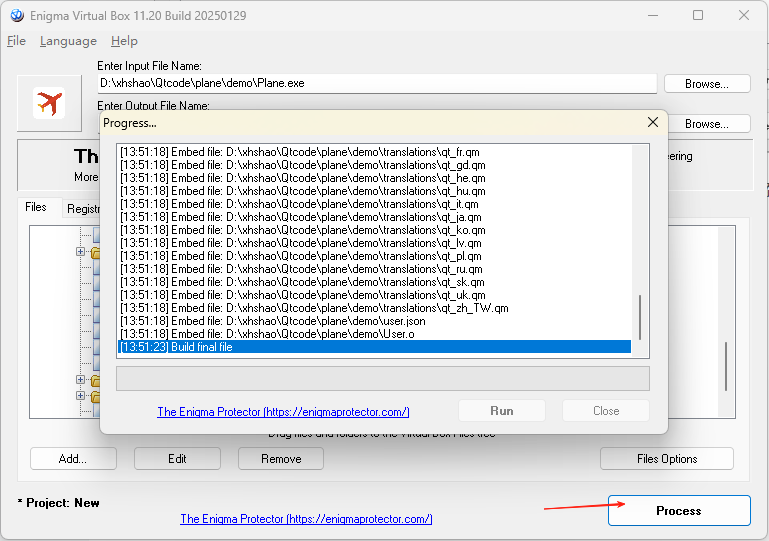This screenshot has width=769, height=541.
Task: Expand the bottom folder node in tree
Action: coord(80,395)
